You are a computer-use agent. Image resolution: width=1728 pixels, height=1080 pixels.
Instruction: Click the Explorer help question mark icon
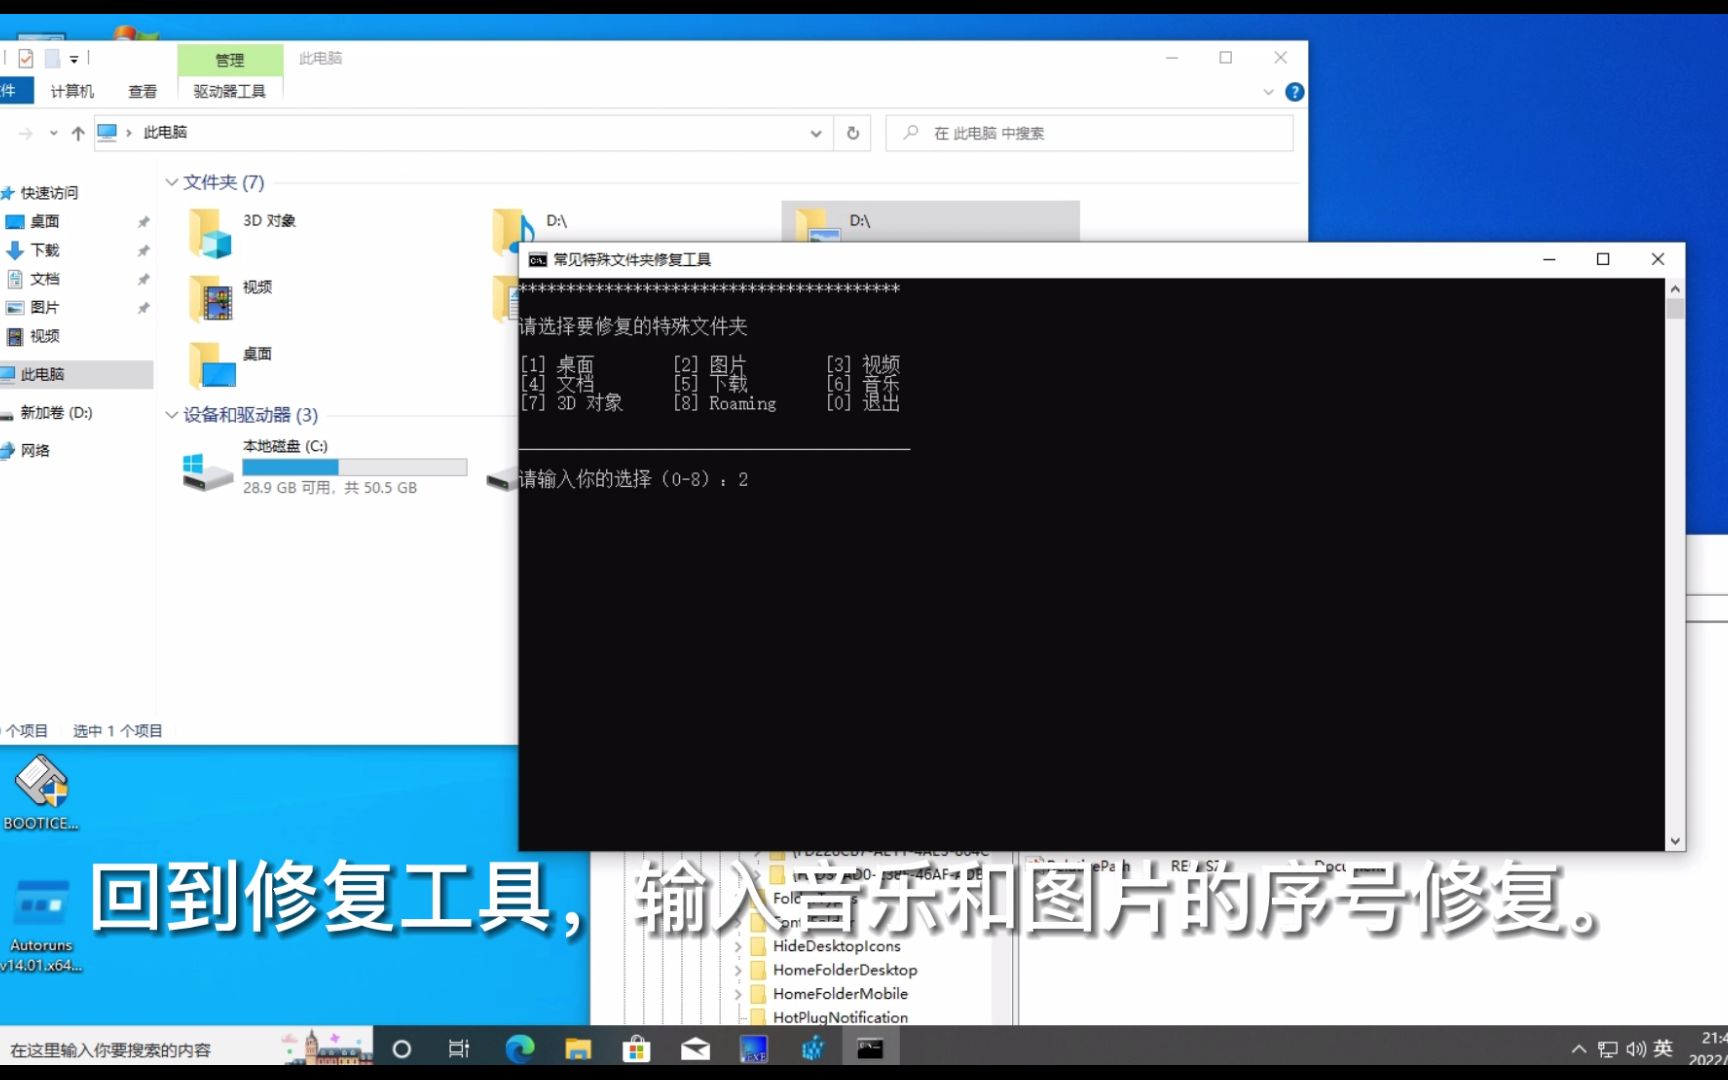pos(1294,92)
